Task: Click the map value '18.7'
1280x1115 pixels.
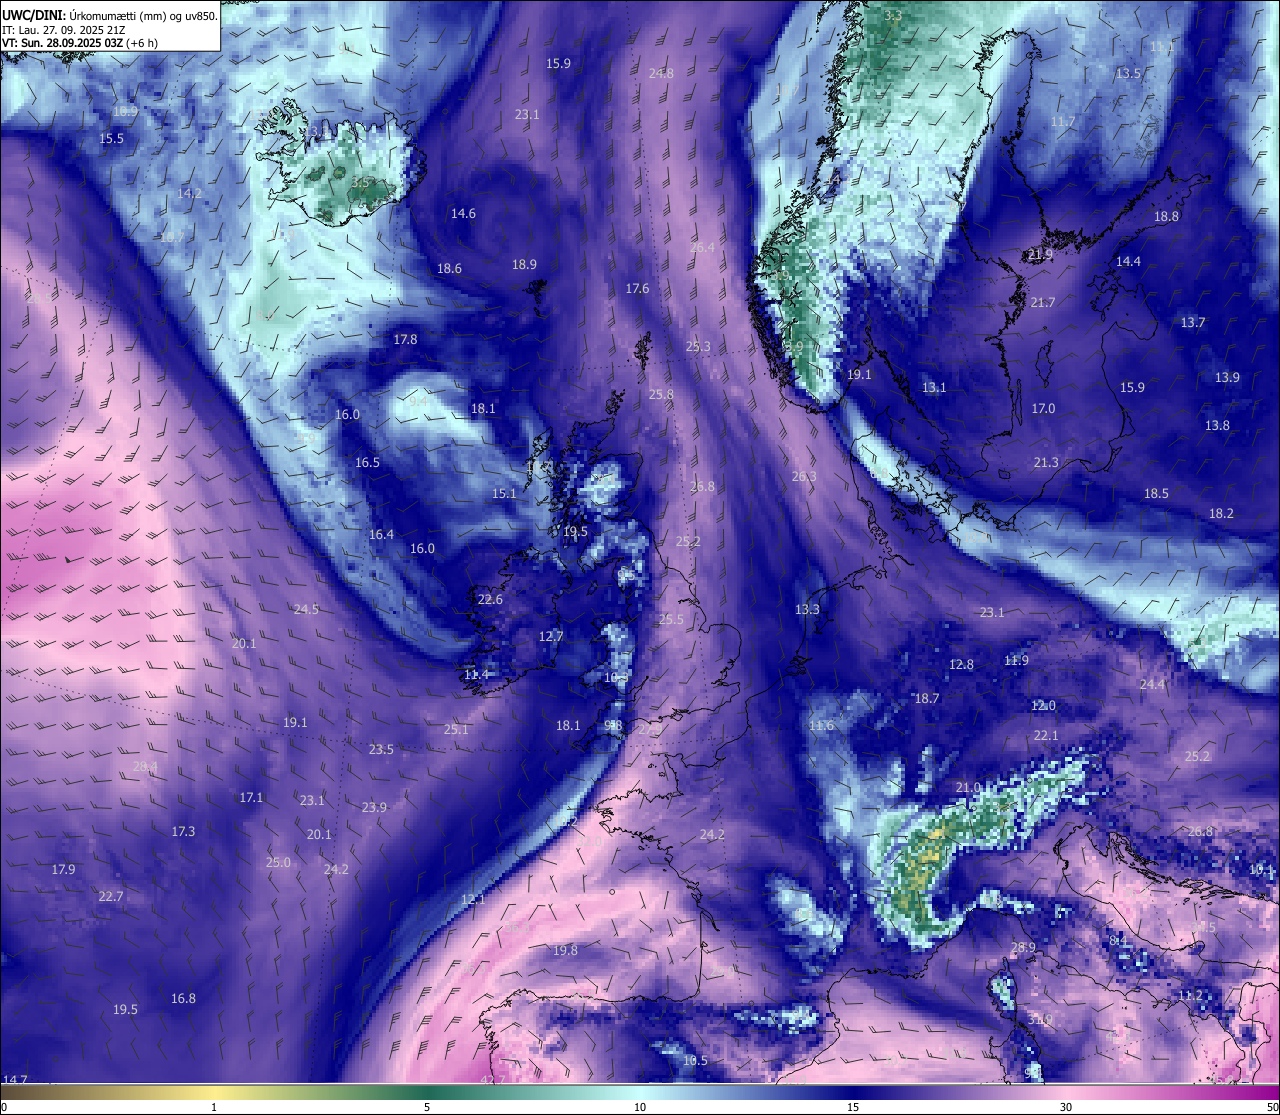Action: pos(927,699)
